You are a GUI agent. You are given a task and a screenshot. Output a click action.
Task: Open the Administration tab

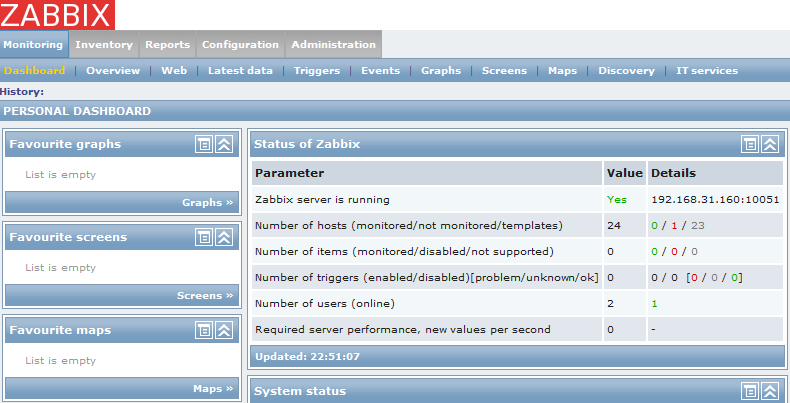tap(334, 44)
